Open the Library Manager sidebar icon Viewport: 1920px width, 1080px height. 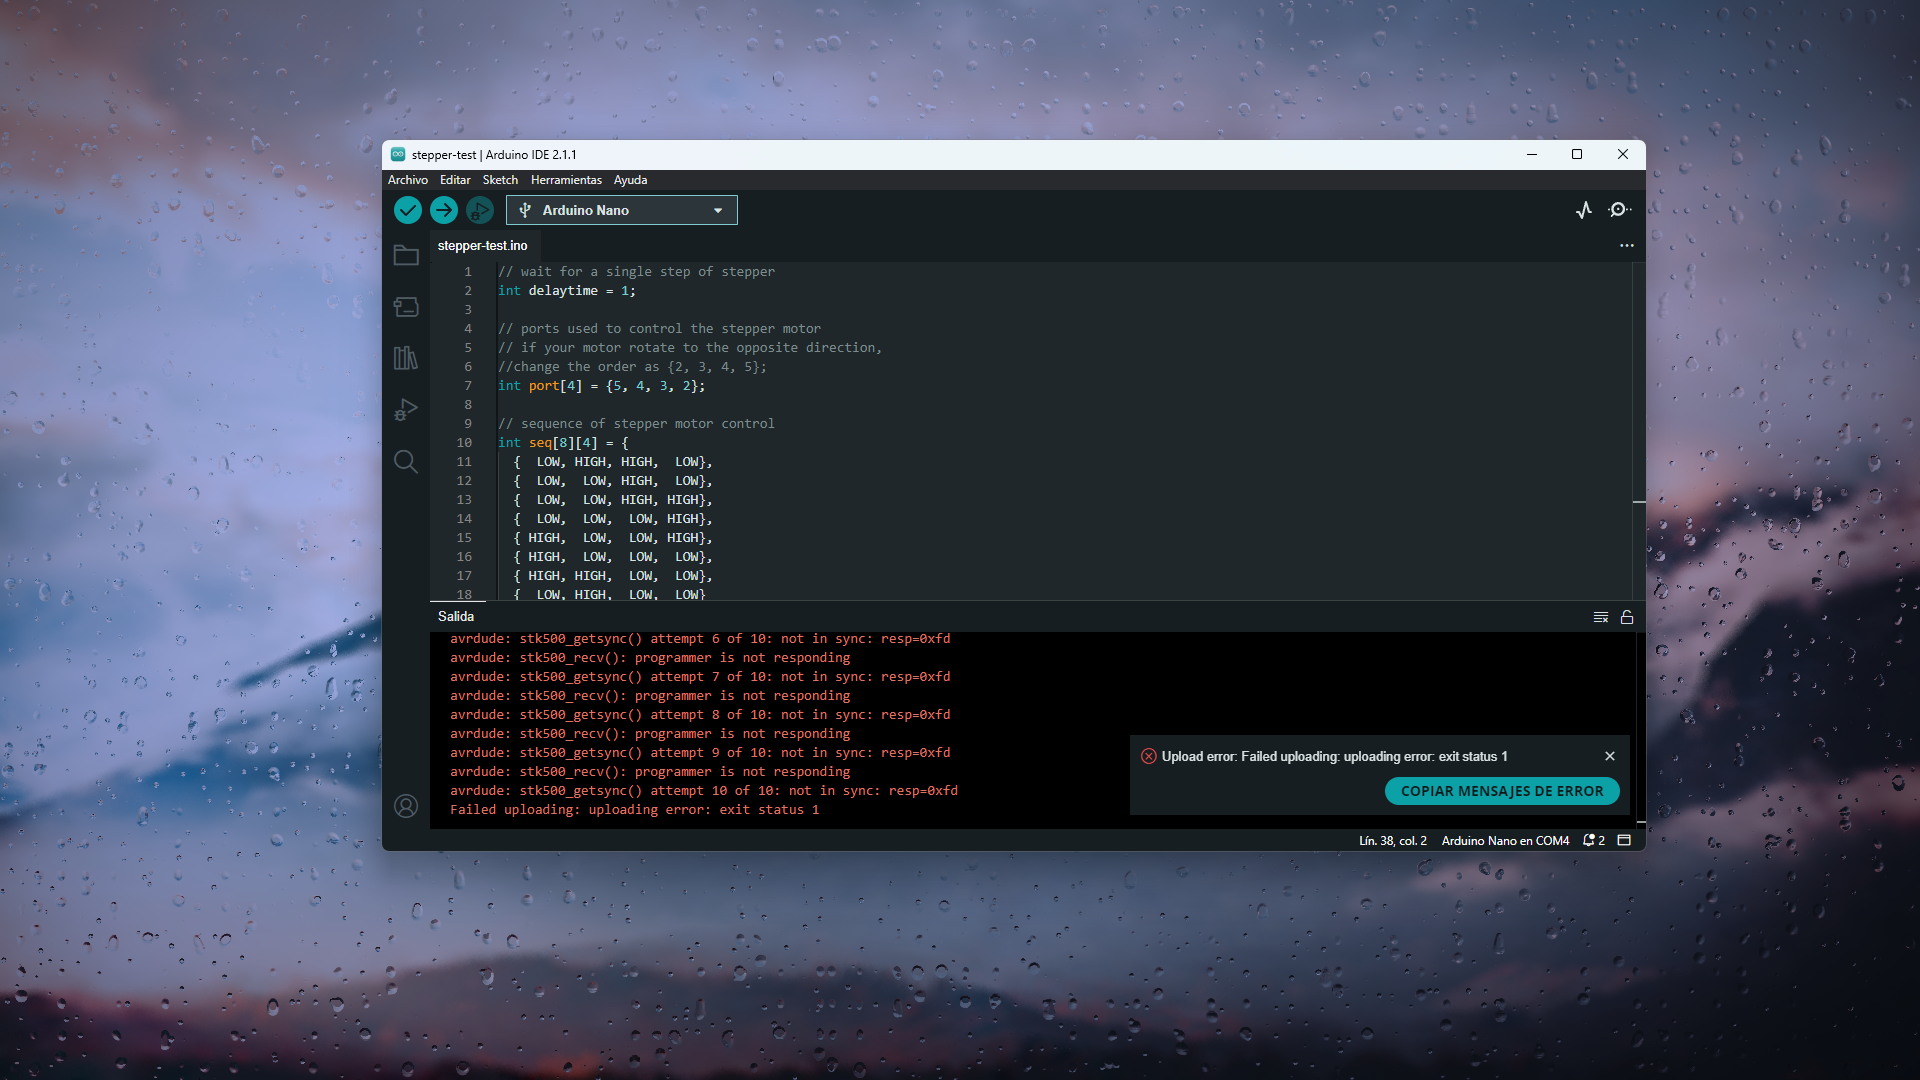click(406, 358)
